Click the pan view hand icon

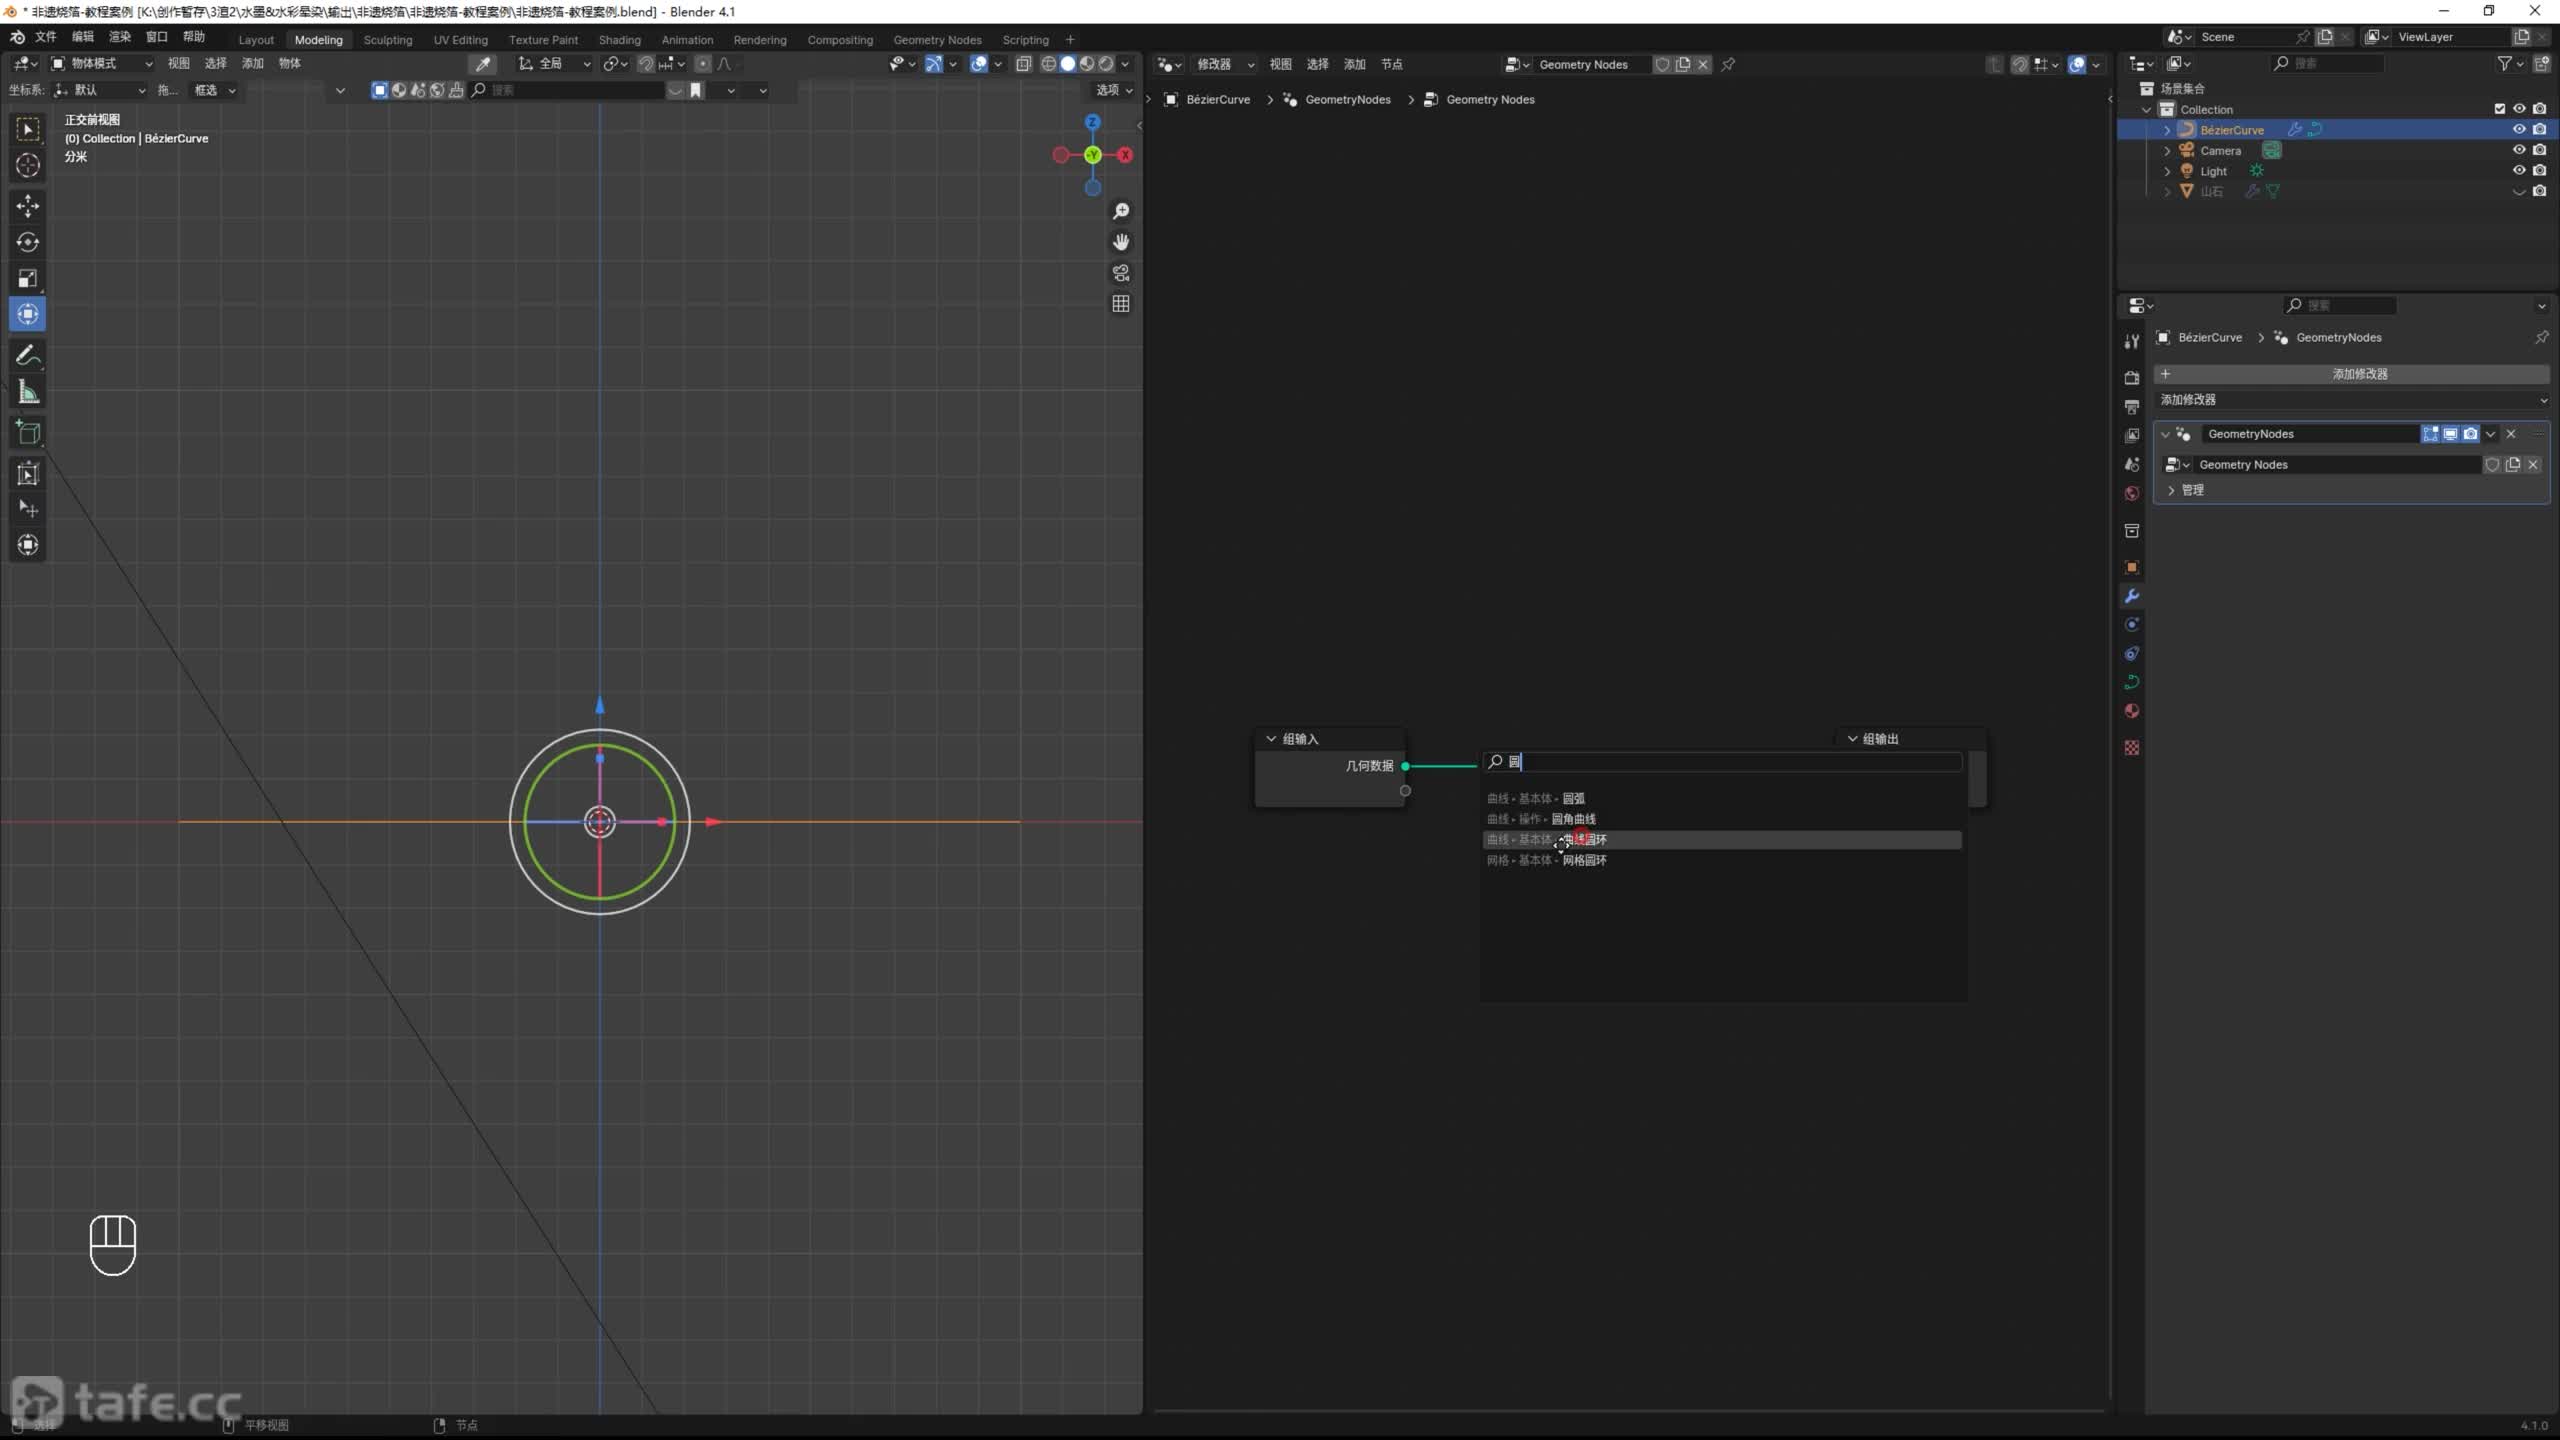tap(1121, 242)
